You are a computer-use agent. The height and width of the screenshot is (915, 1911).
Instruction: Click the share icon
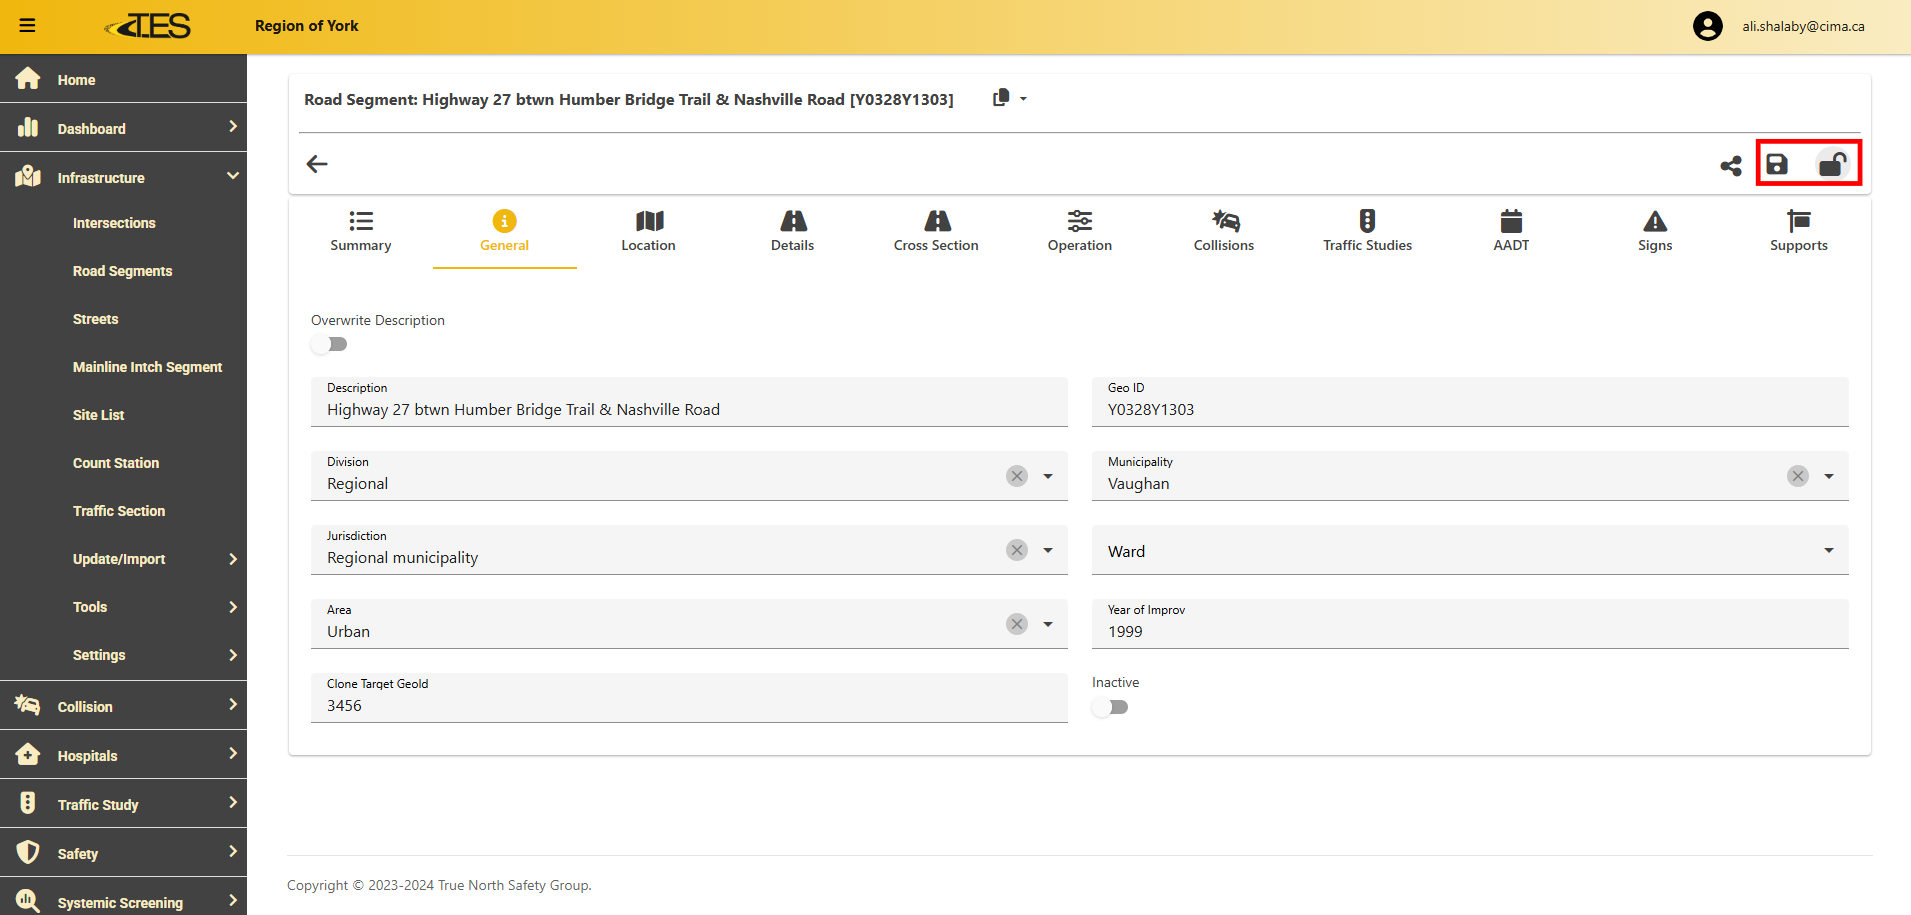pyautogui.click(x=1731, y=166)
